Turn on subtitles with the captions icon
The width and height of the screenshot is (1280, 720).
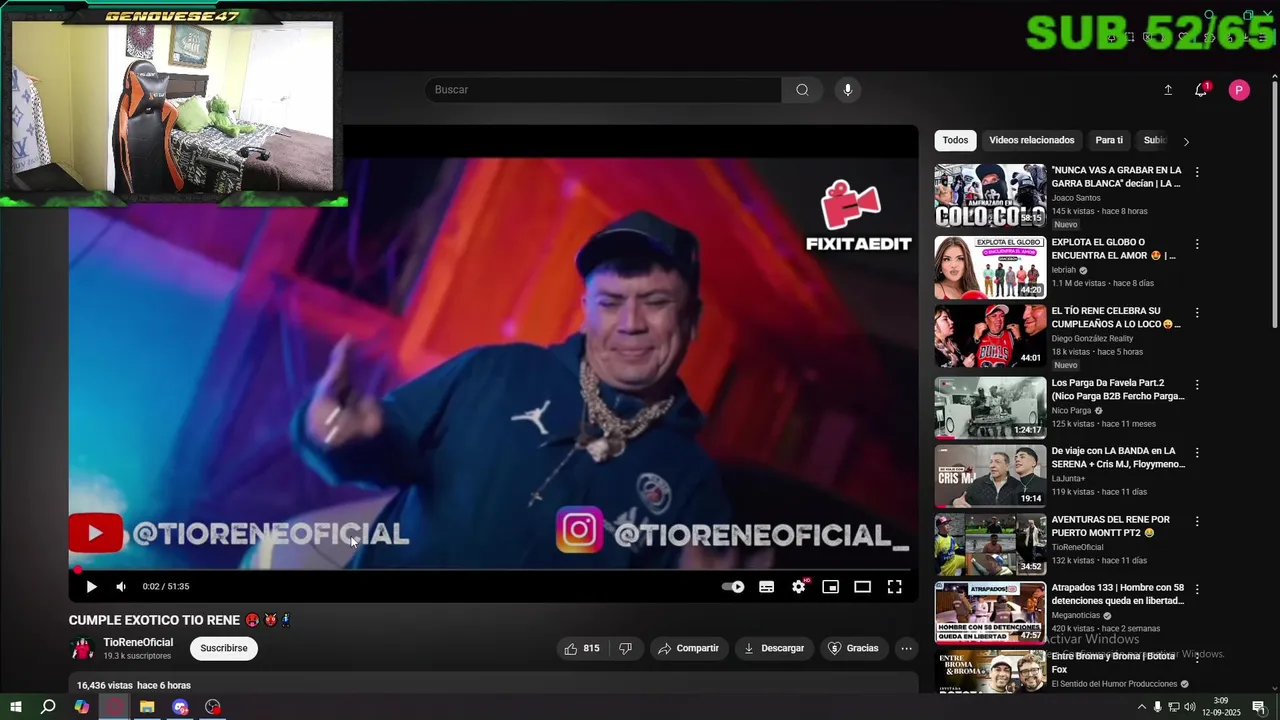tap(766, 587)
